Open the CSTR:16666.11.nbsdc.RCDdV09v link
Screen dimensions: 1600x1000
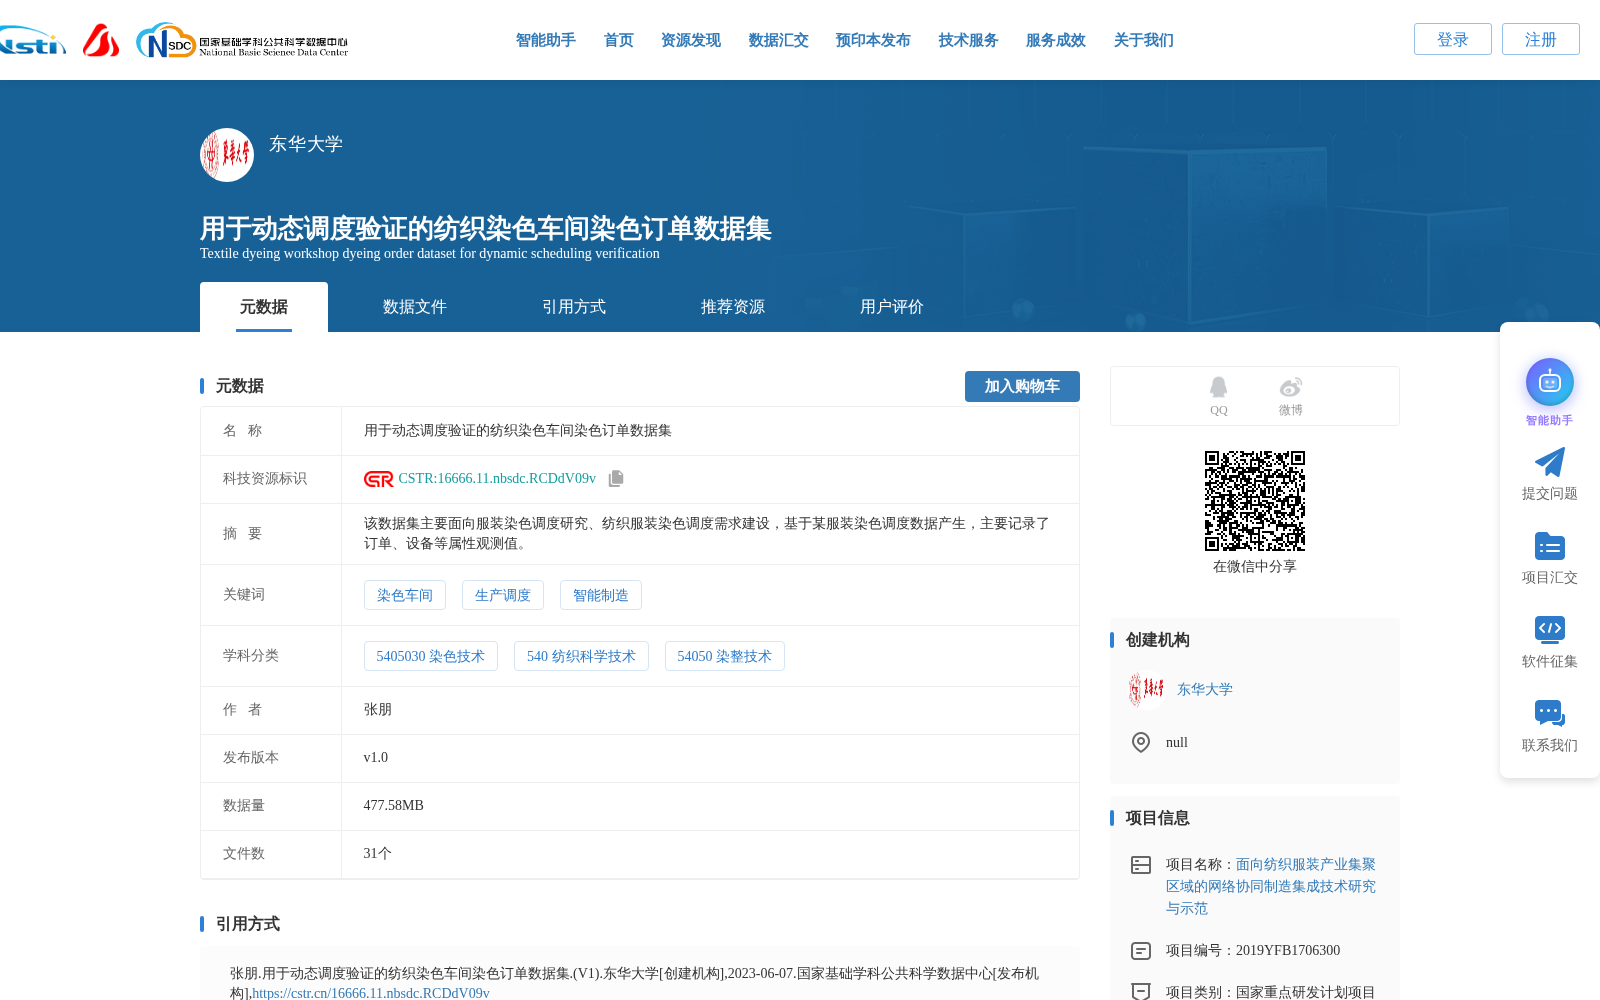click(497, 479)
